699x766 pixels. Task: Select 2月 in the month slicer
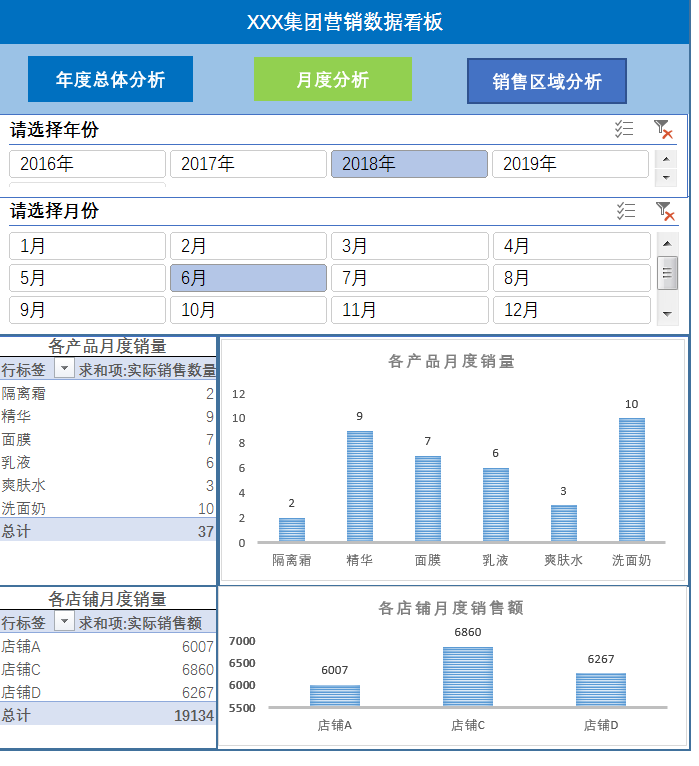[248, 246]
